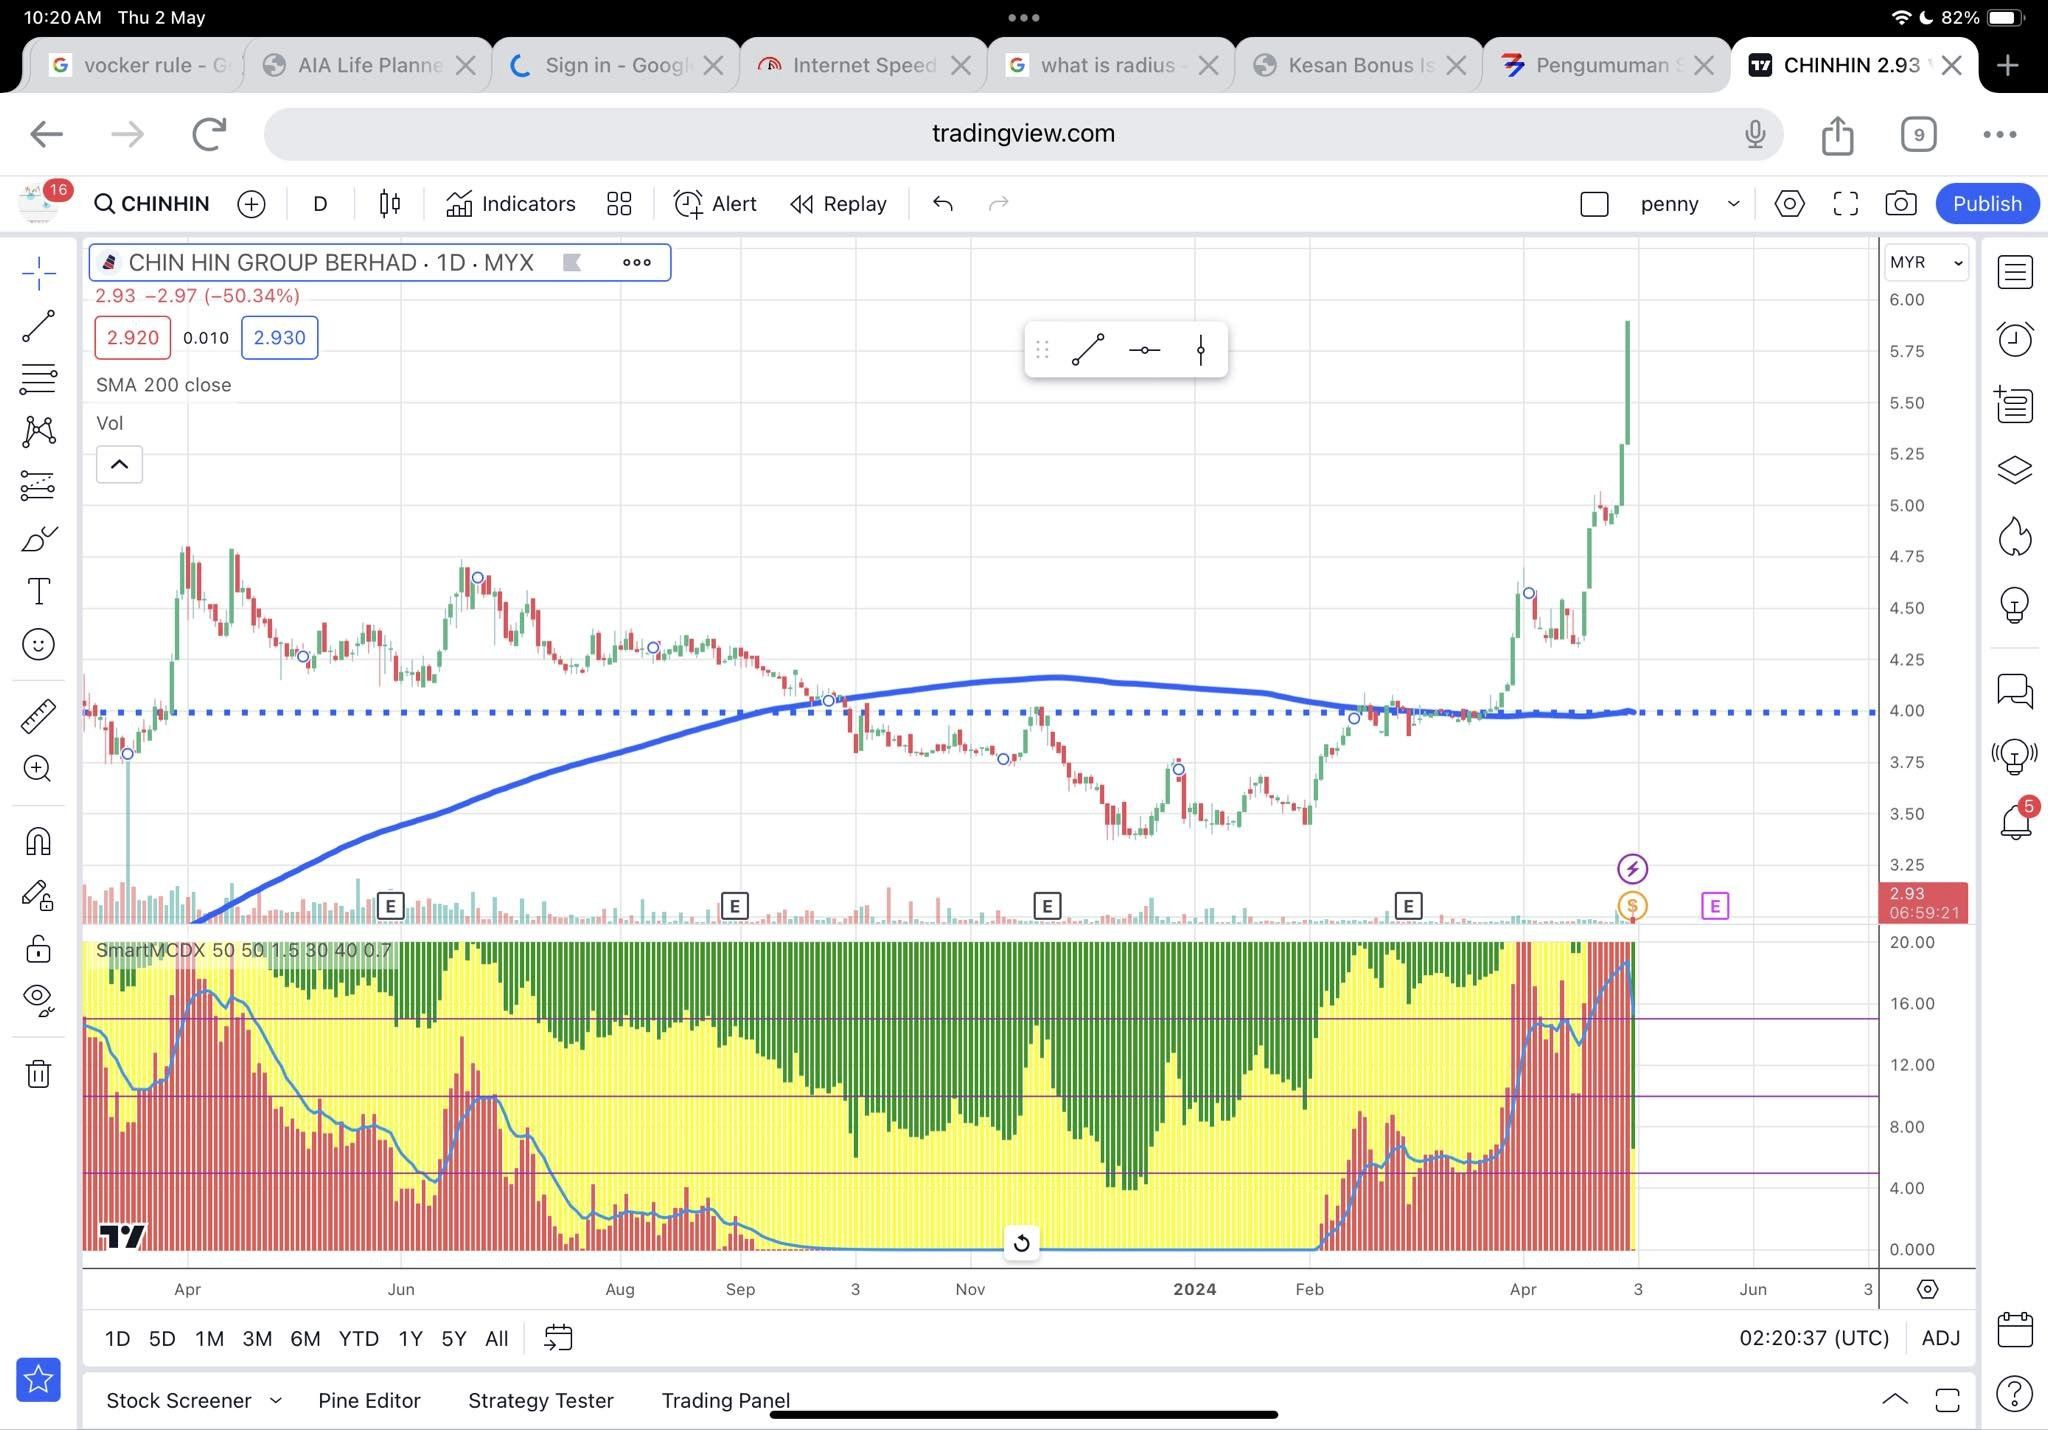This screenshot has height=1430, width=2048.
Task: Toggle hide all drawings eye icon
Action: point(38,997)
